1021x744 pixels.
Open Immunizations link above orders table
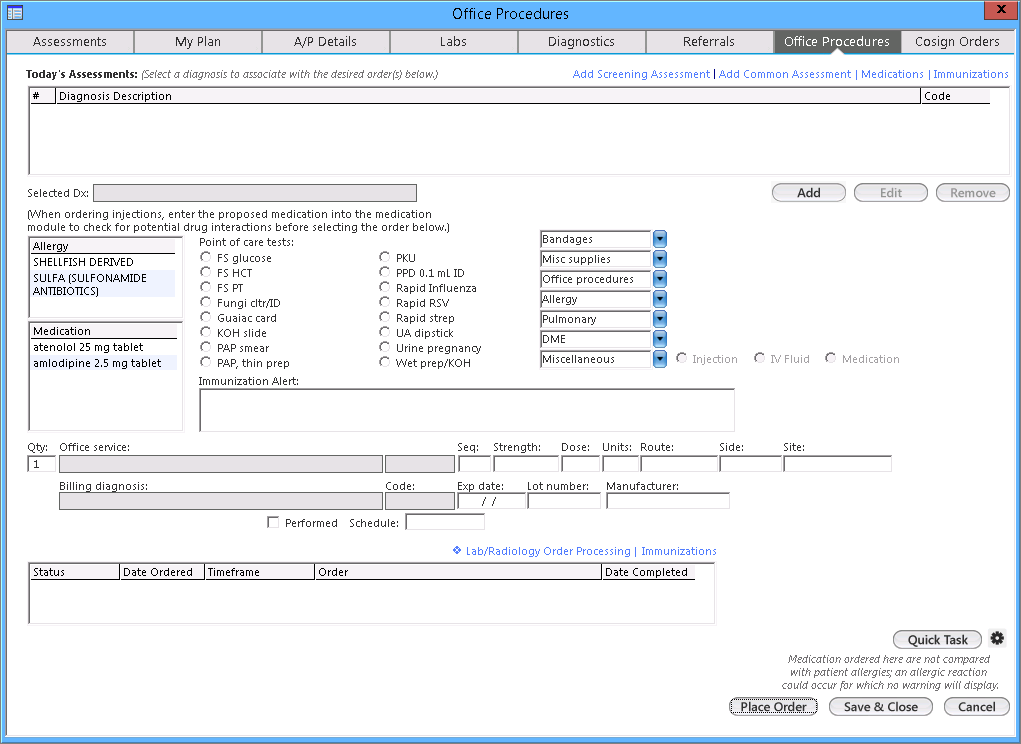[x=679, y=551]
